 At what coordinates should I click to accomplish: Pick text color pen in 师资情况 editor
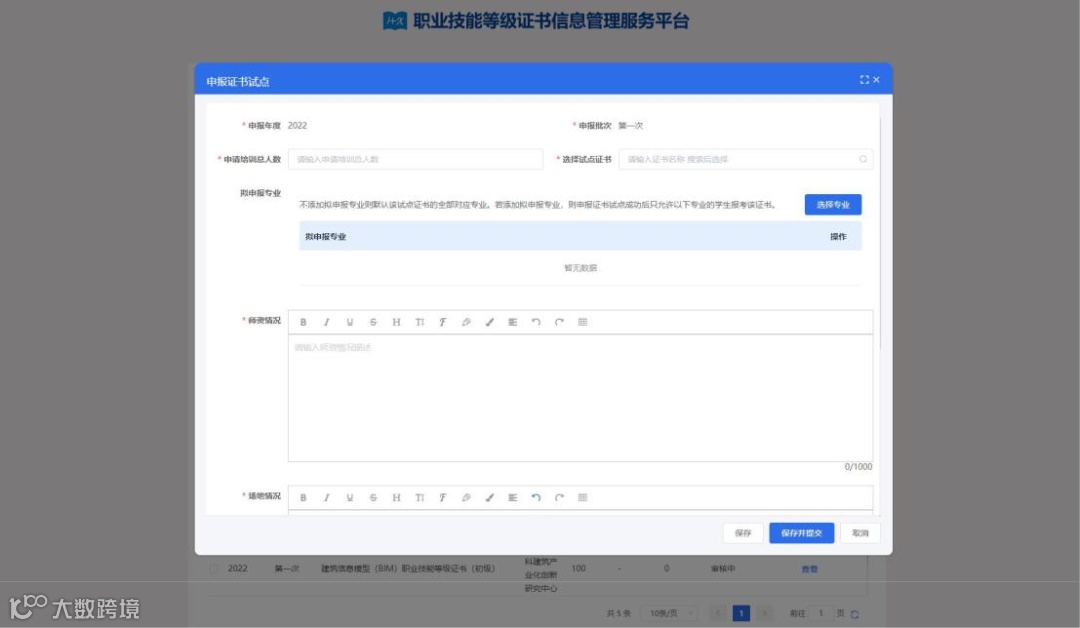(x=466, y=322)
